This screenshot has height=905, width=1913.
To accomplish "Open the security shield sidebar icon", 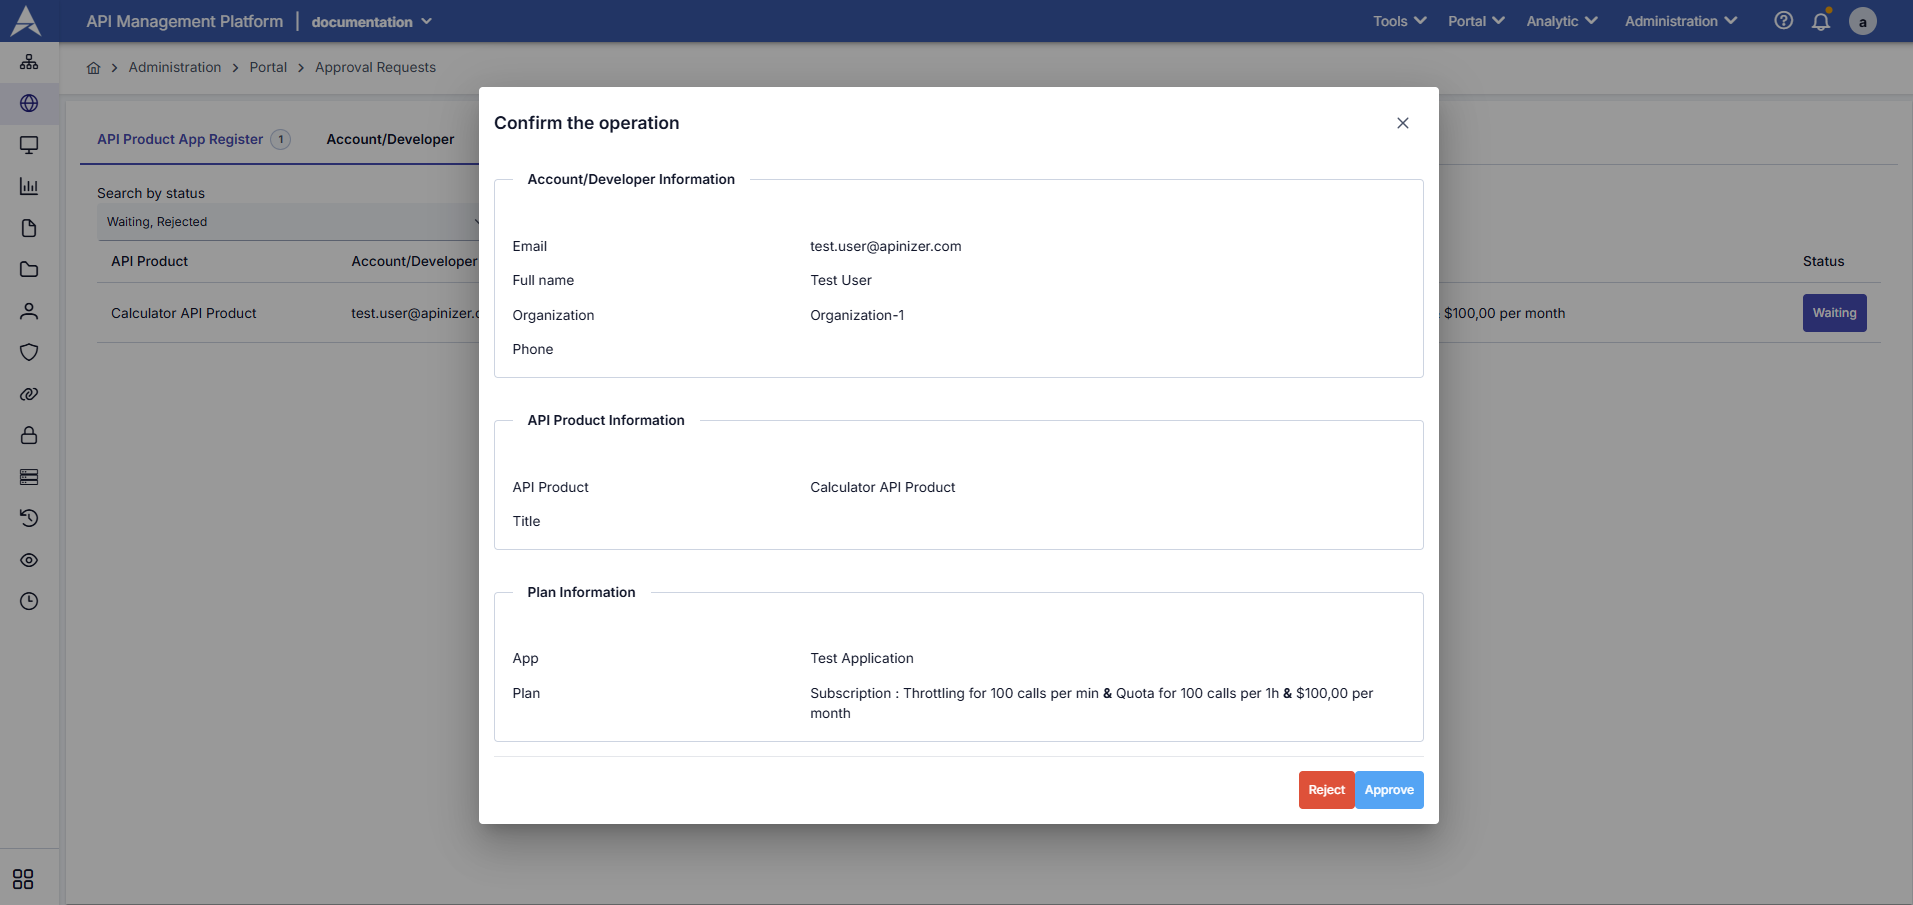I will coord(29,353).
